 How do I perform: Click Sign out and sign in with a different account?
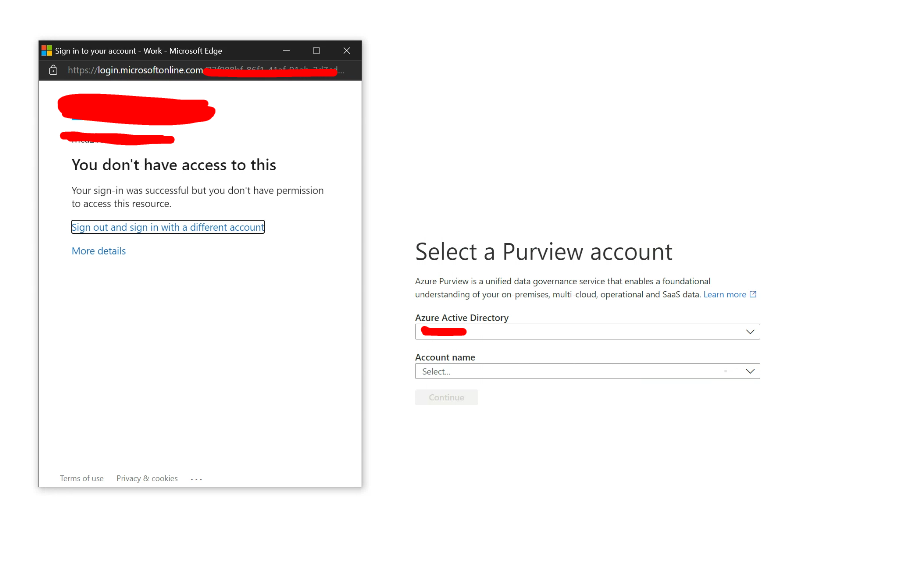[x=168, y=227]
